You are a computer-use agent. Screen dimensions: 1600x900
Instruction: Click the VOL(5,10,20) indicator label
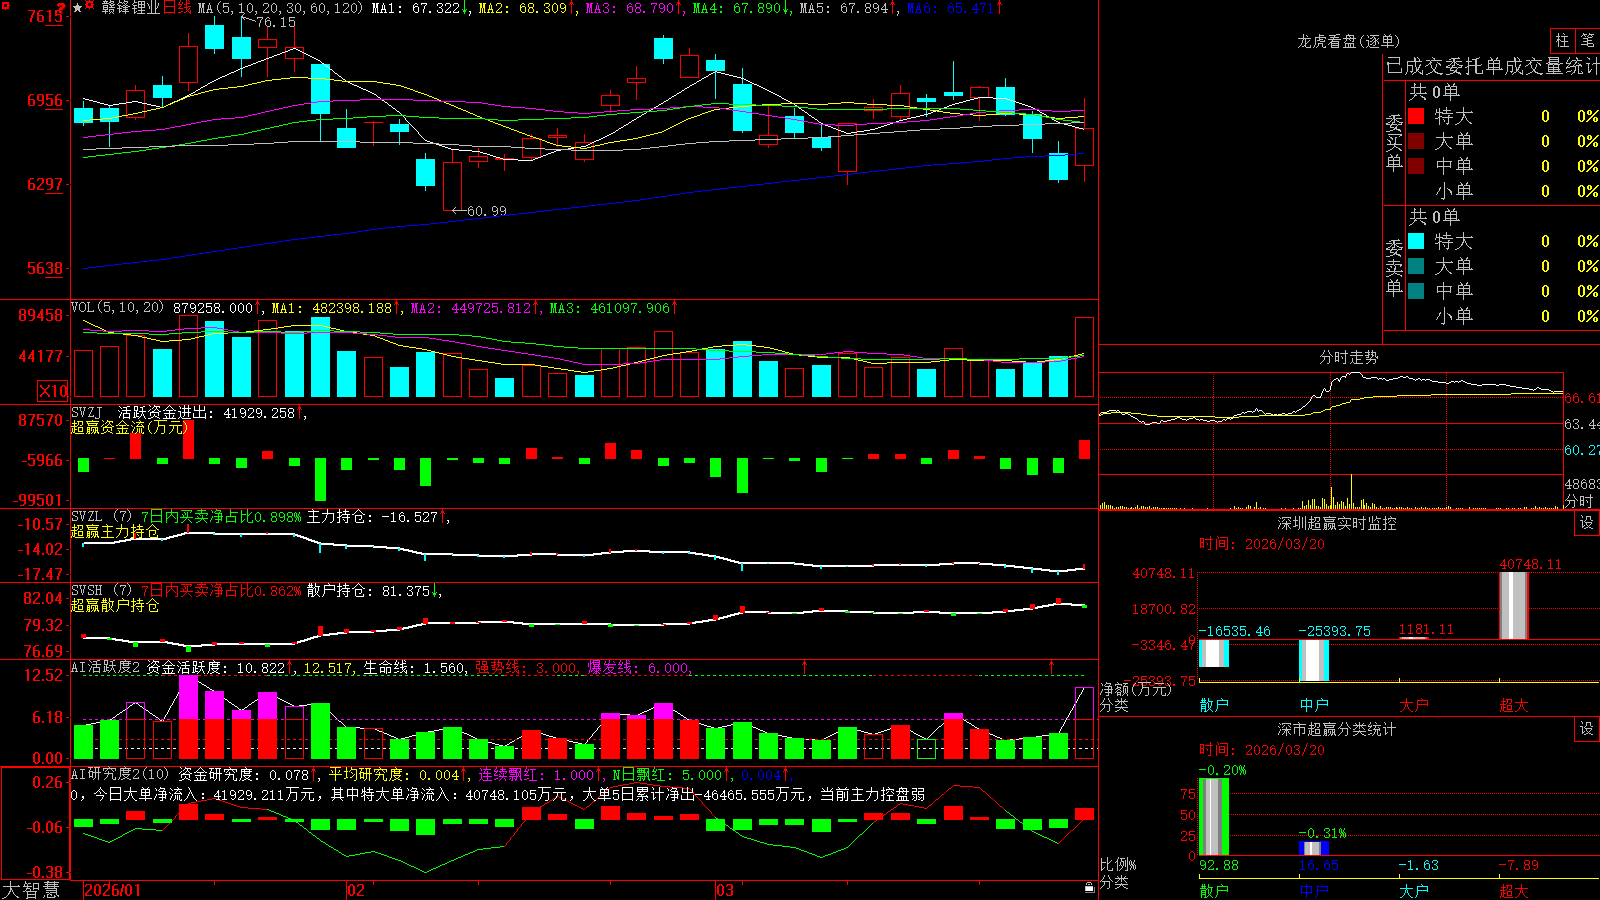pos(117,308)
